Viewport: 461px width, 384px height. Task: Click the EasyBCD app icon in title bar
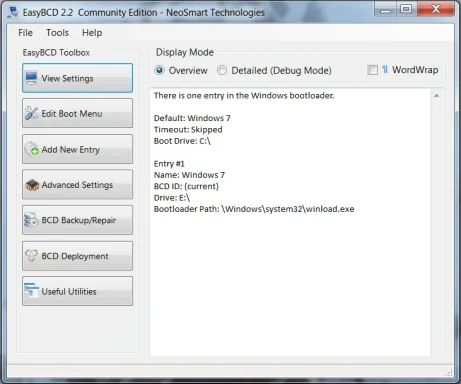(x=13, y=12)
